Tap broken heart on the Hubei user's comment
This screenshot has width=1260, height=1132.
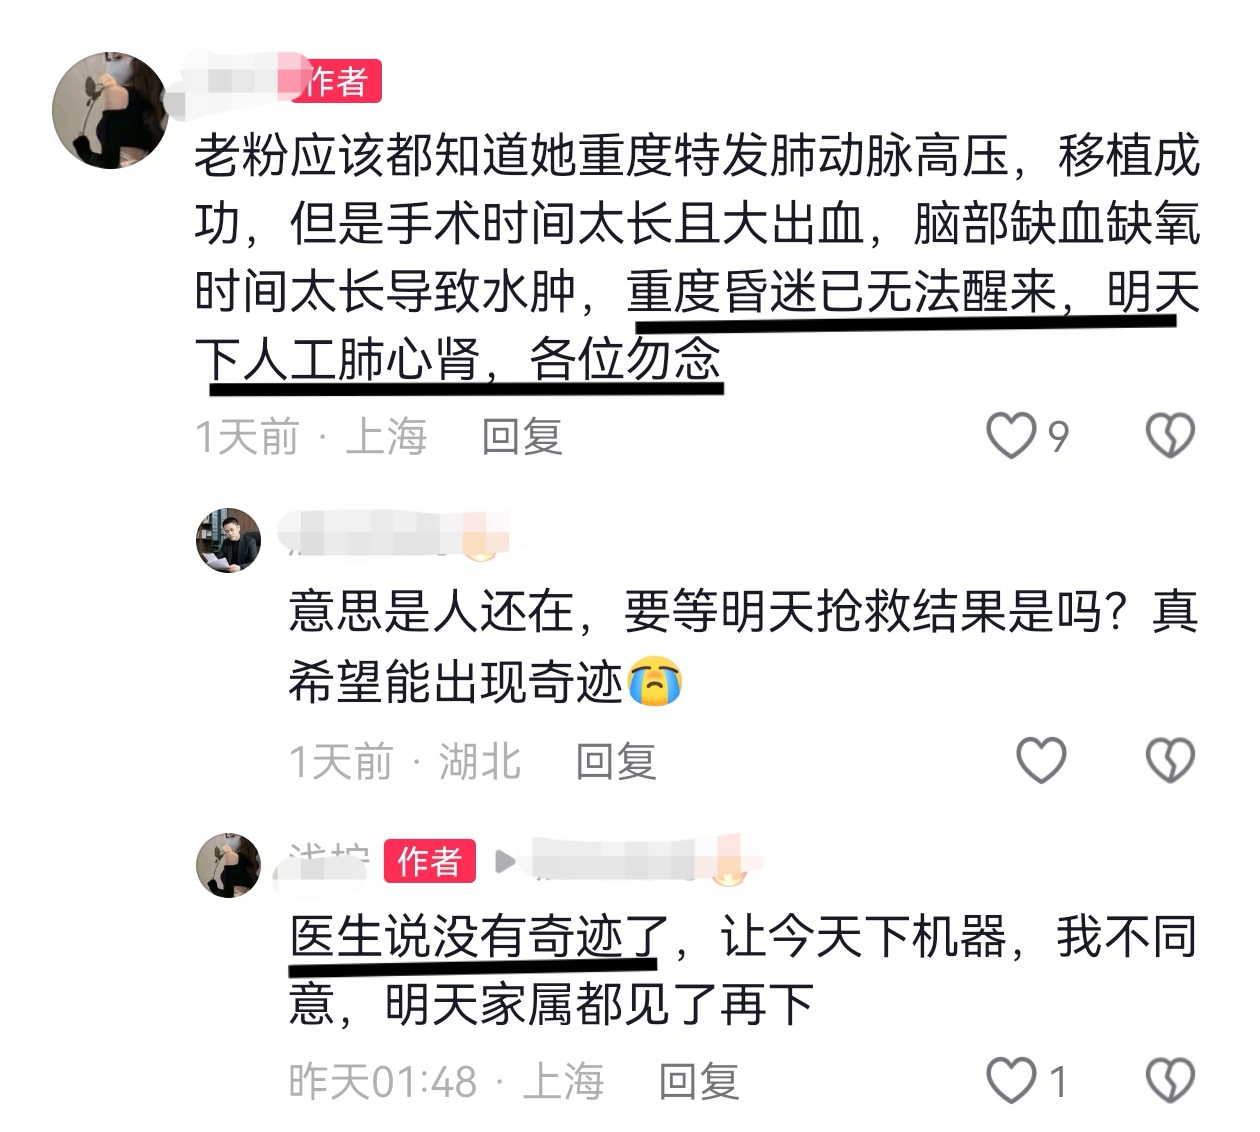click(1170, 760)
